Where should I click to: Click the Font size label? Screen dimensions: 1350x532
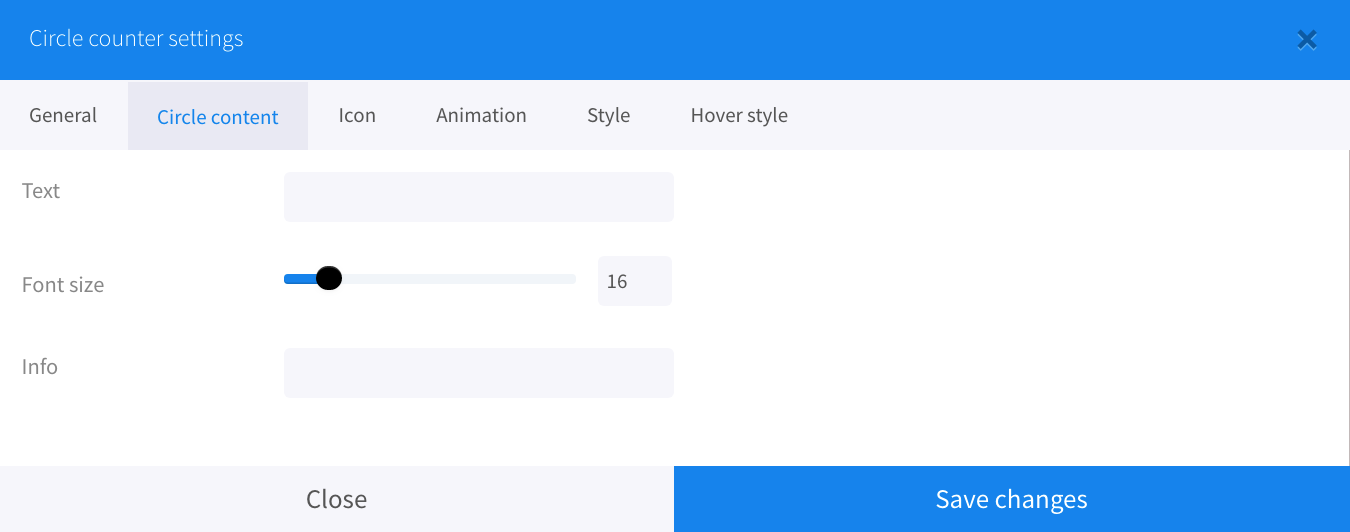(x=63, y=285)
